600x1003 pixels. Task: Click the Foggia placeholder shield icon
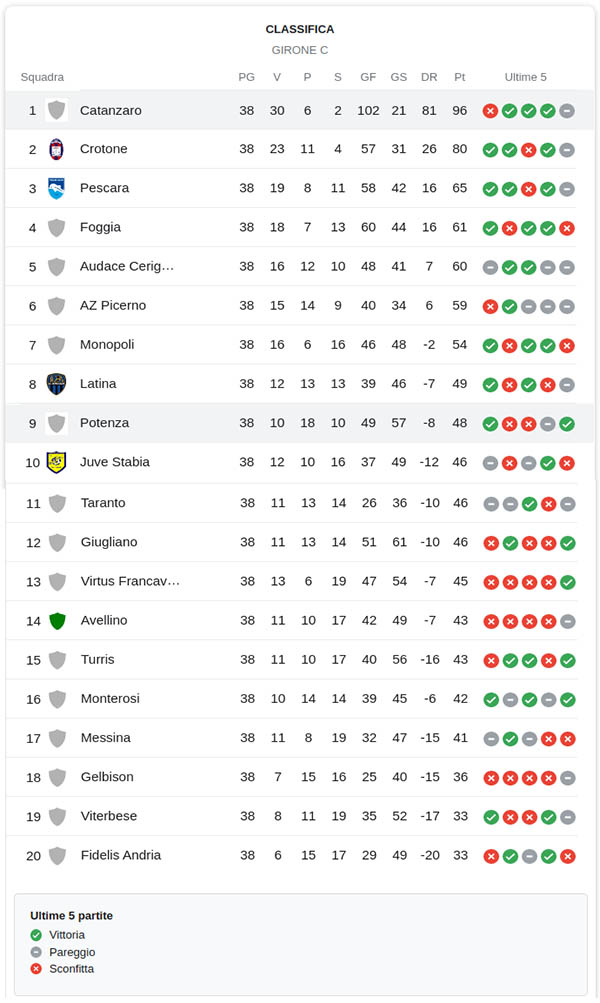[x=57, y=227]
